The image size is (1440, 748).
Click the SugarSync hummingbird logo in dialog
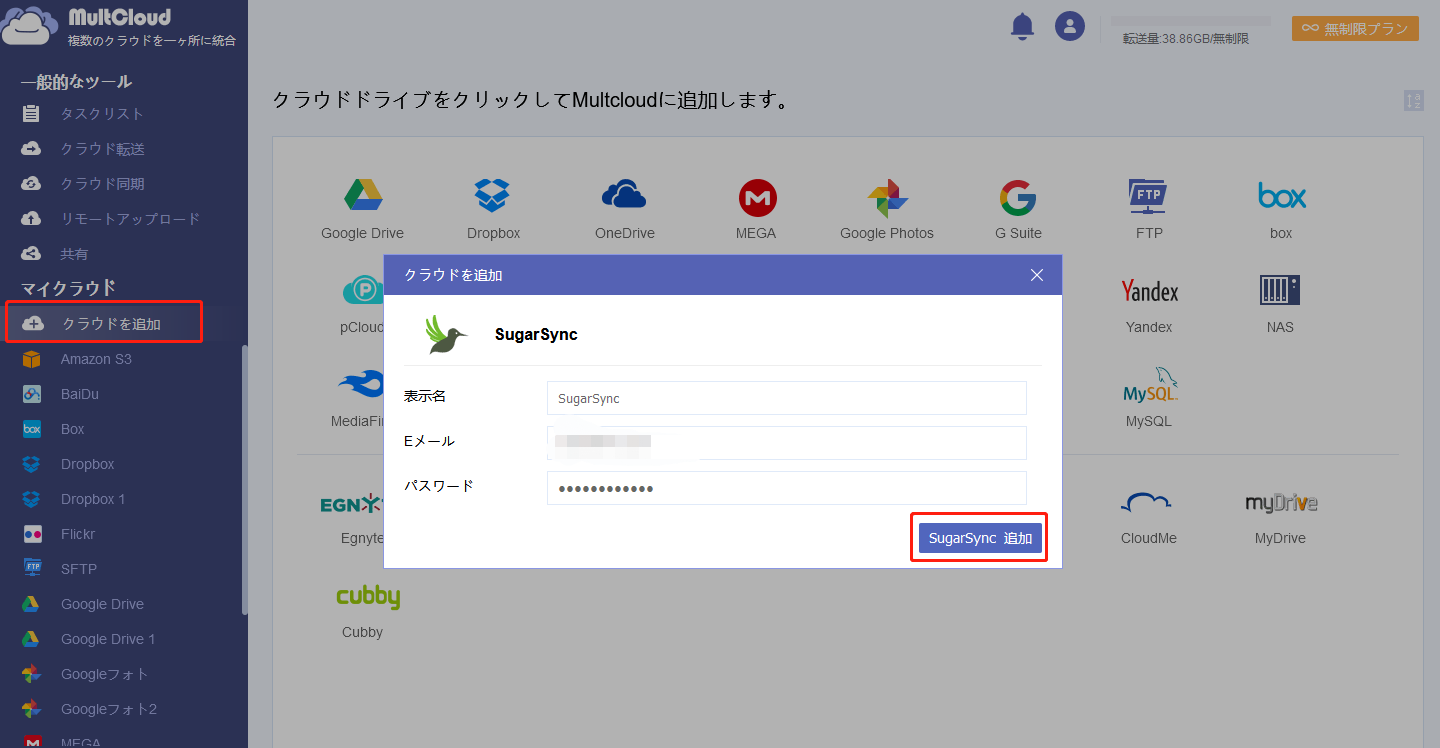coord(446,334)
